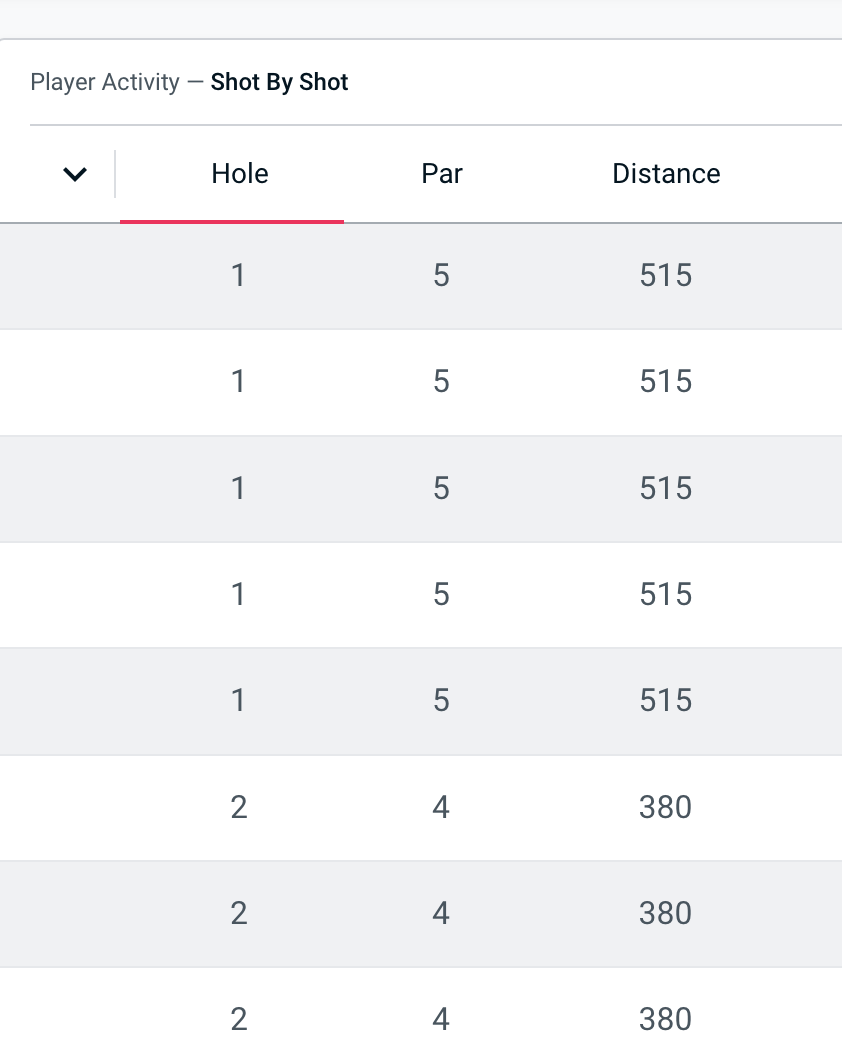Click the first 380 distance value
Viewport: 842px width, 1058px height.
[666, 807]
